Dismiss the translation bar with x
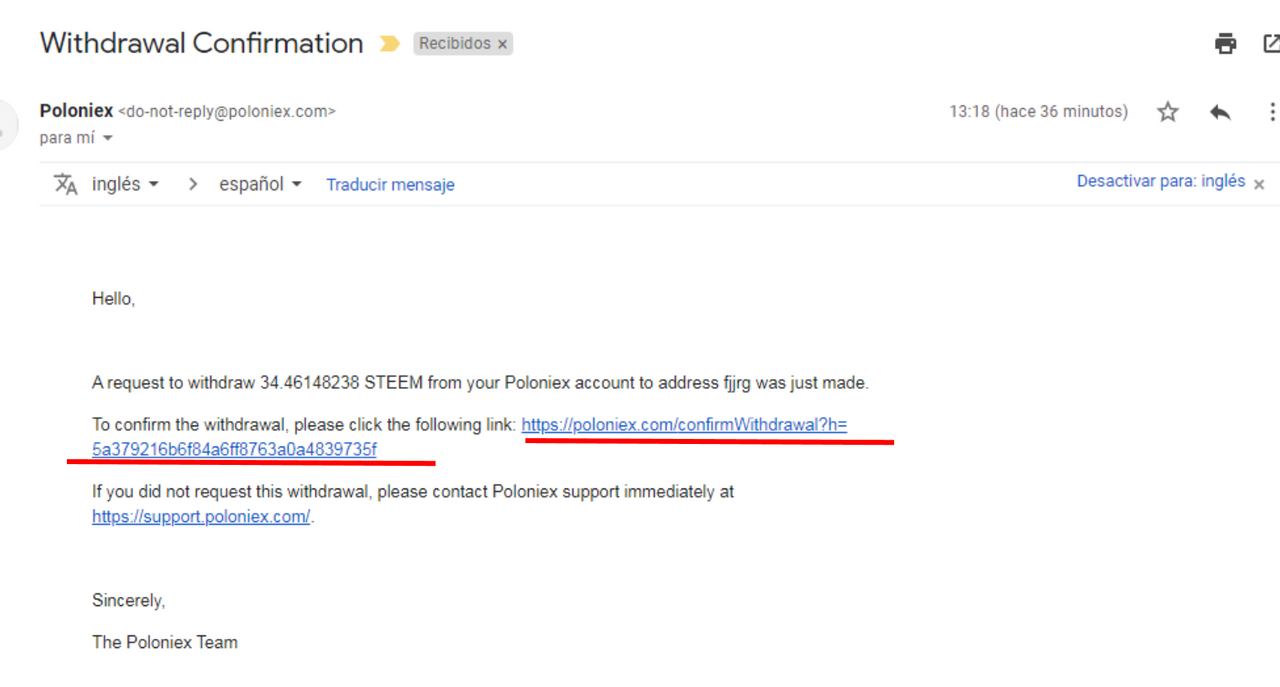This screenshot has width=1280, height=687. [1259, 184]
